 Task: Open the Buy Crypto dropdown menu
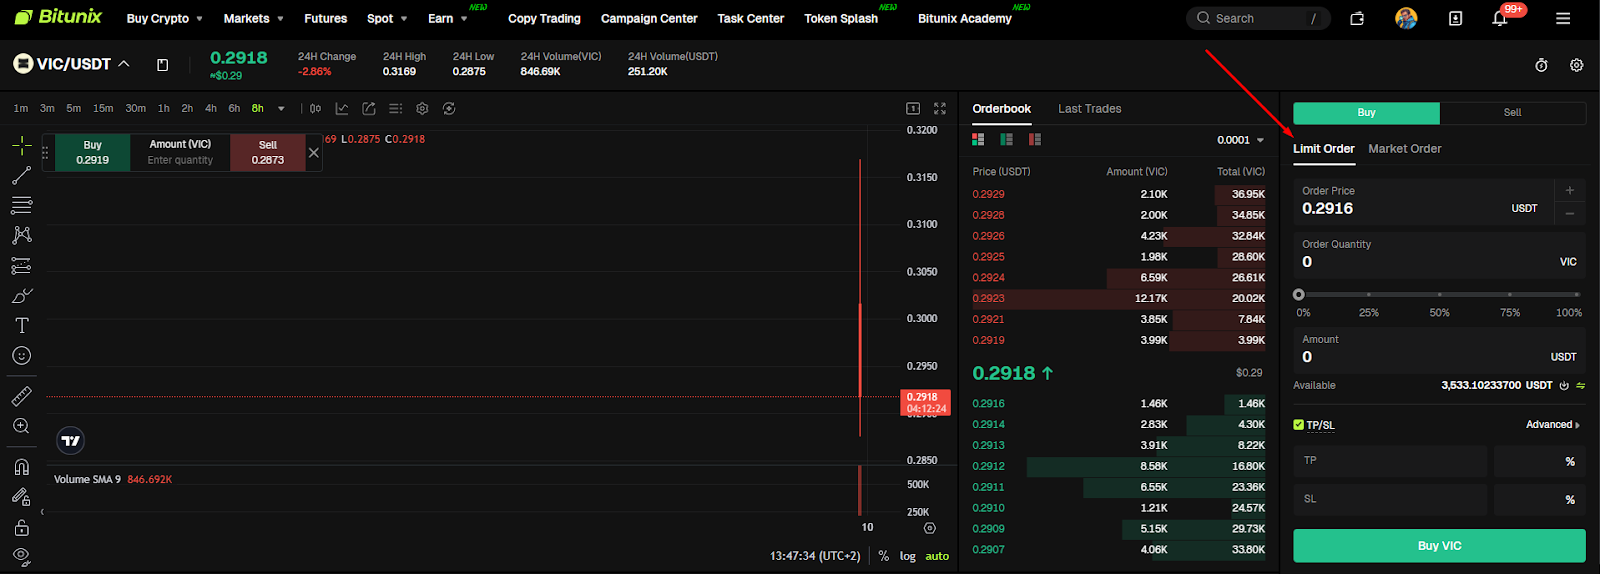(164, 19)
